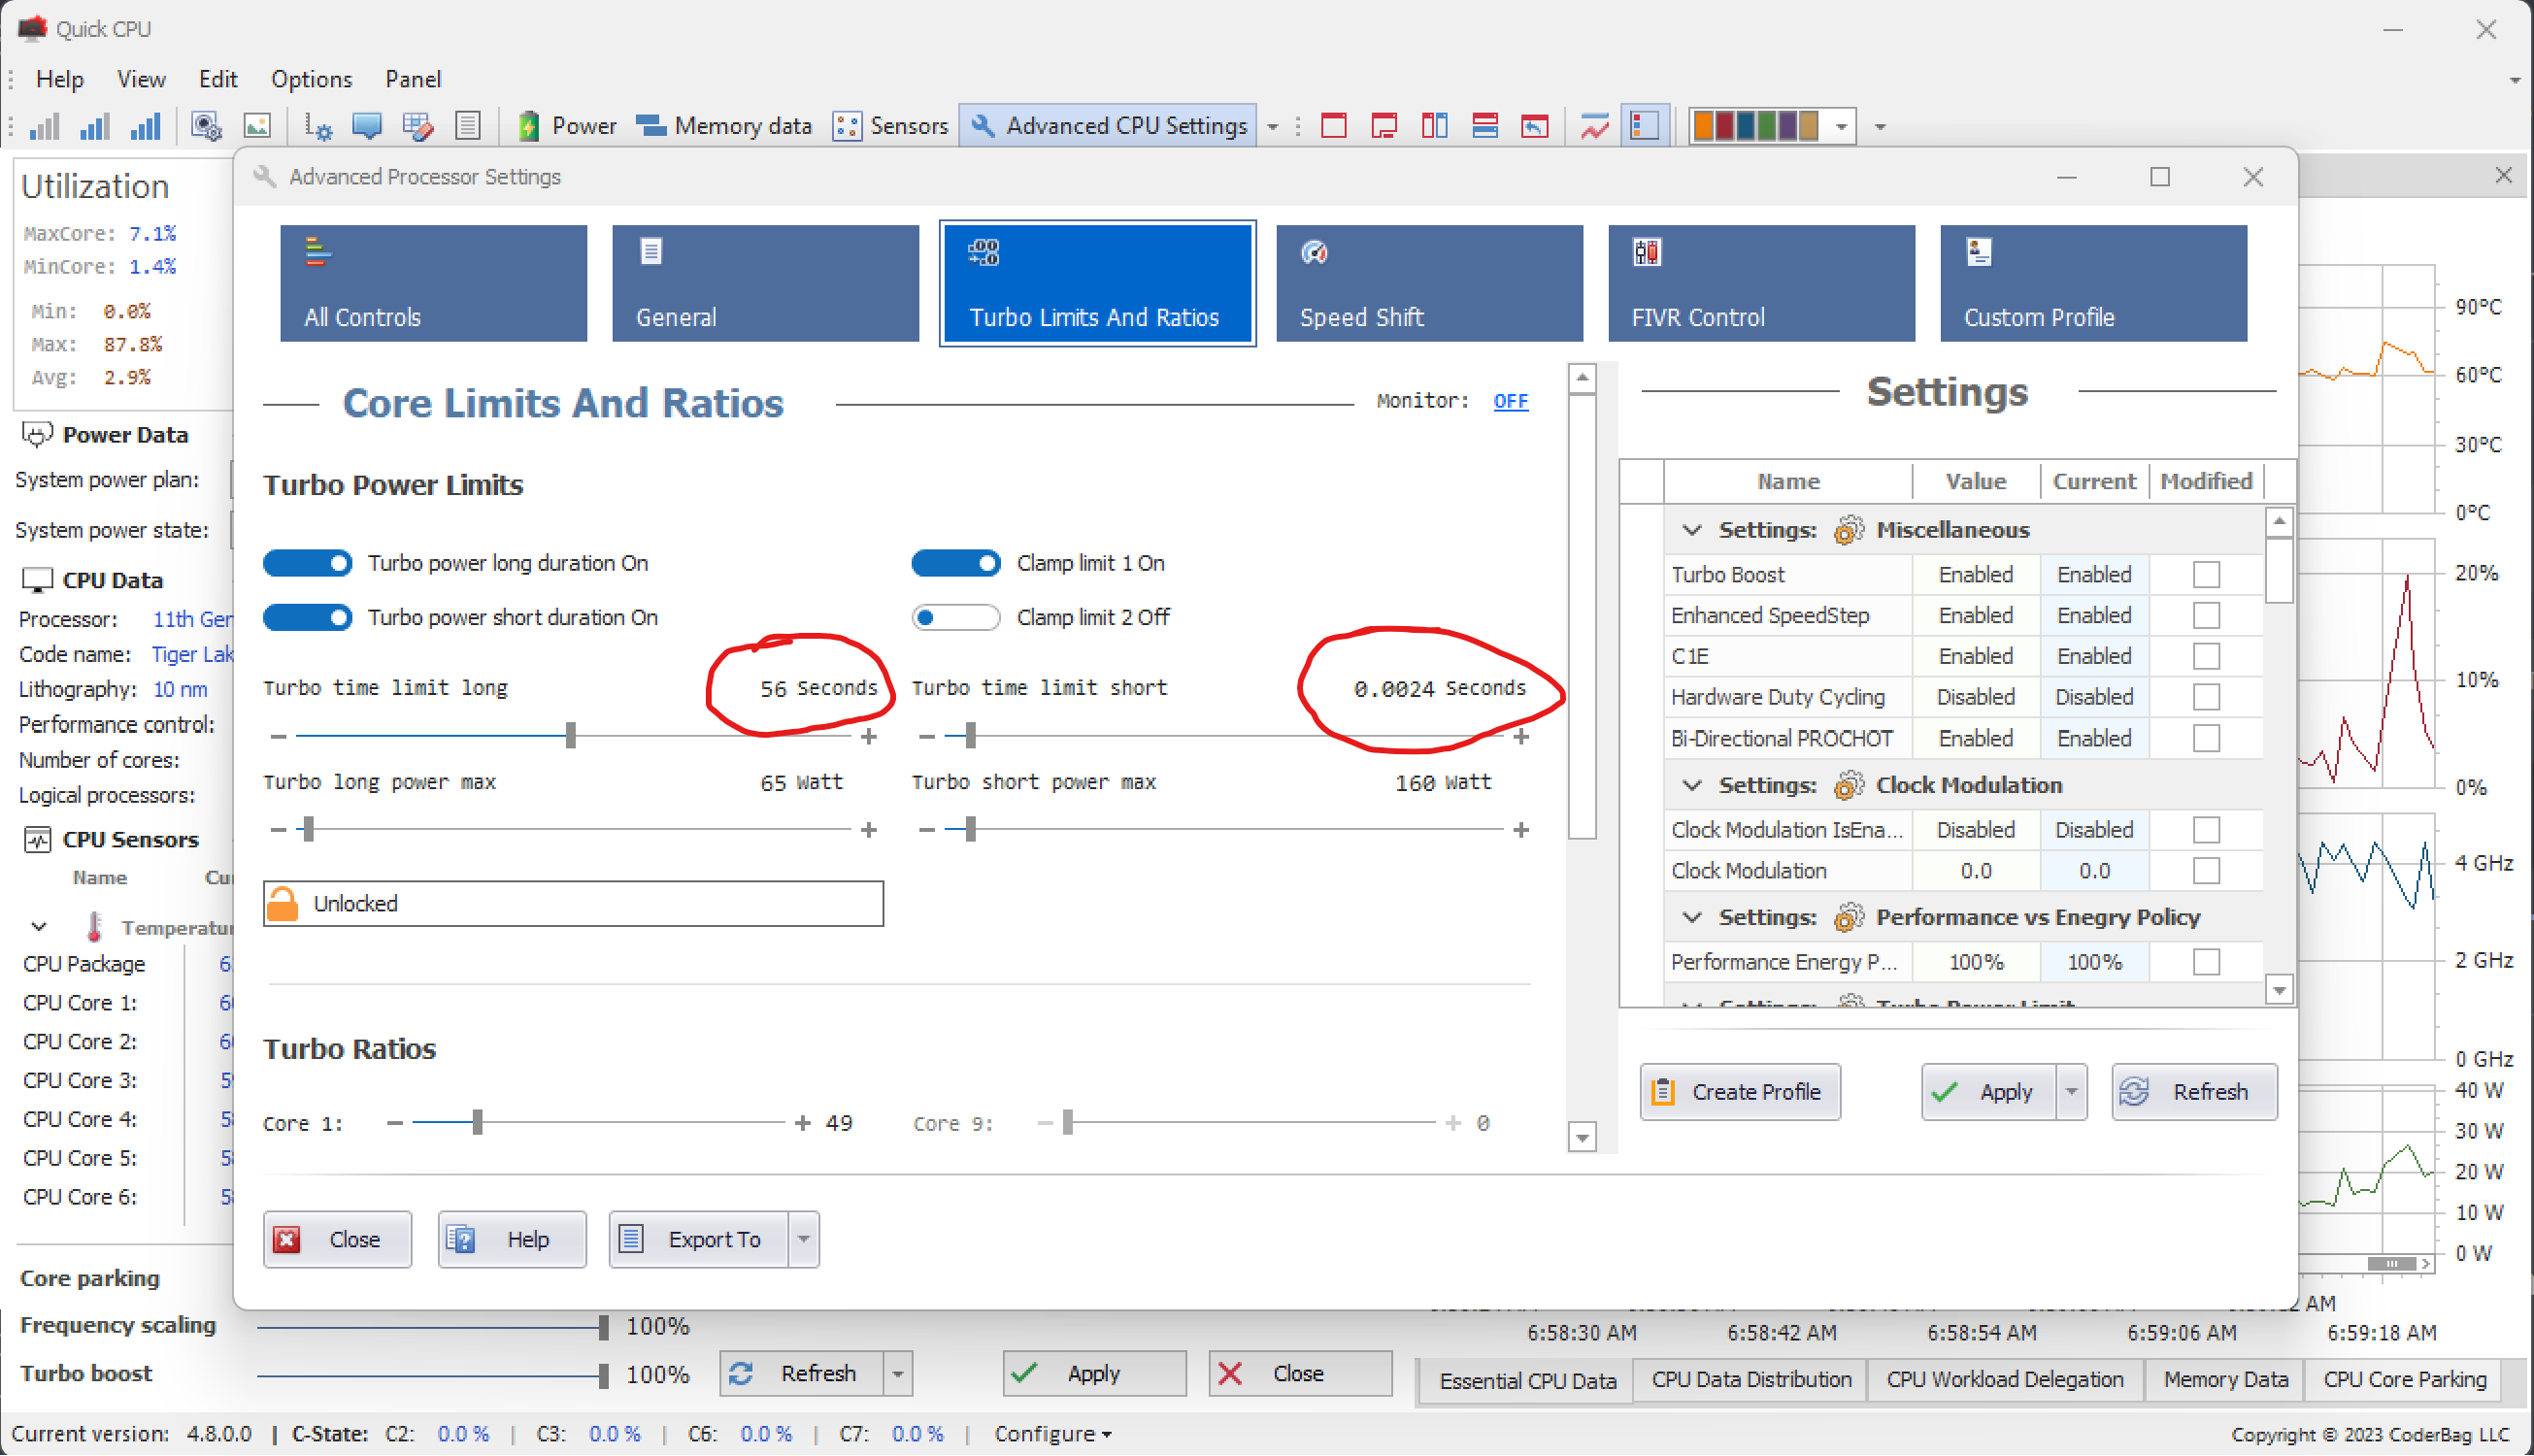Collapse the Clock Modulation settings group
Viewport: 2534px width, 1456px height.
[1691, 785]
